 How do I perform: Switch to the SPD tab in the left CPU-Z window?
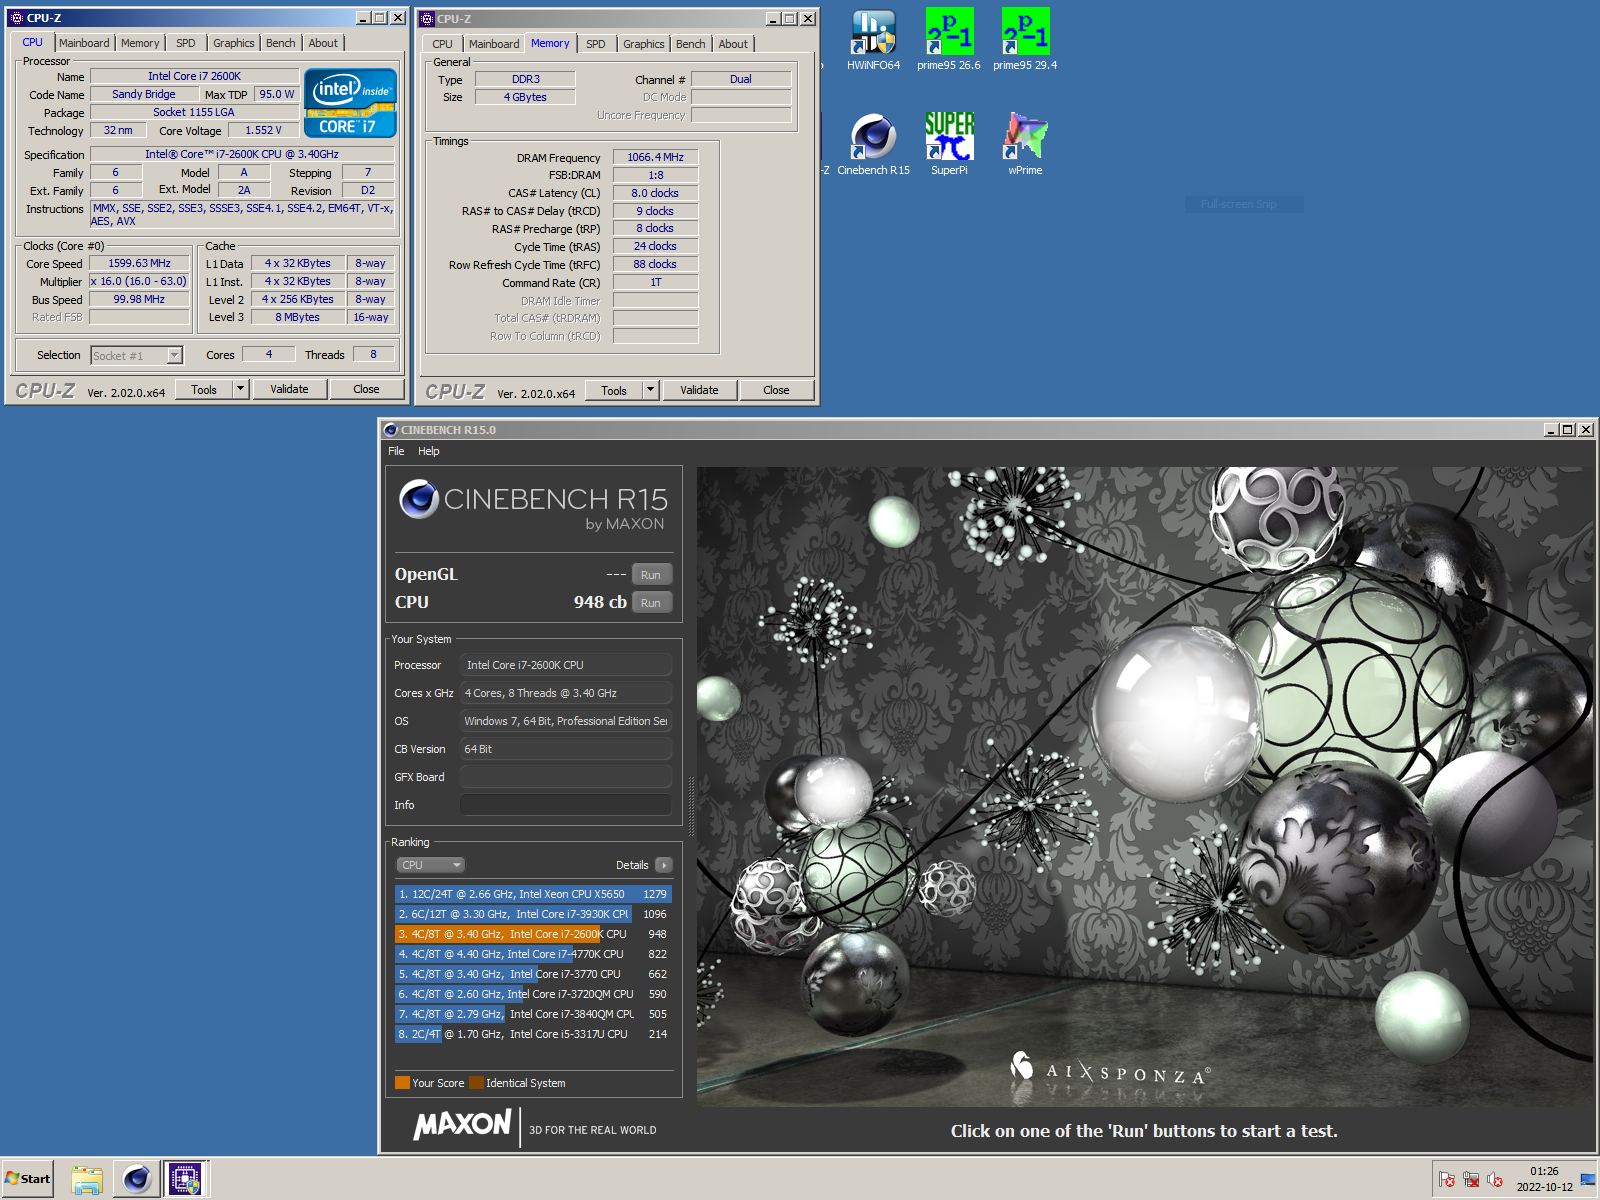tap(186, 43)
